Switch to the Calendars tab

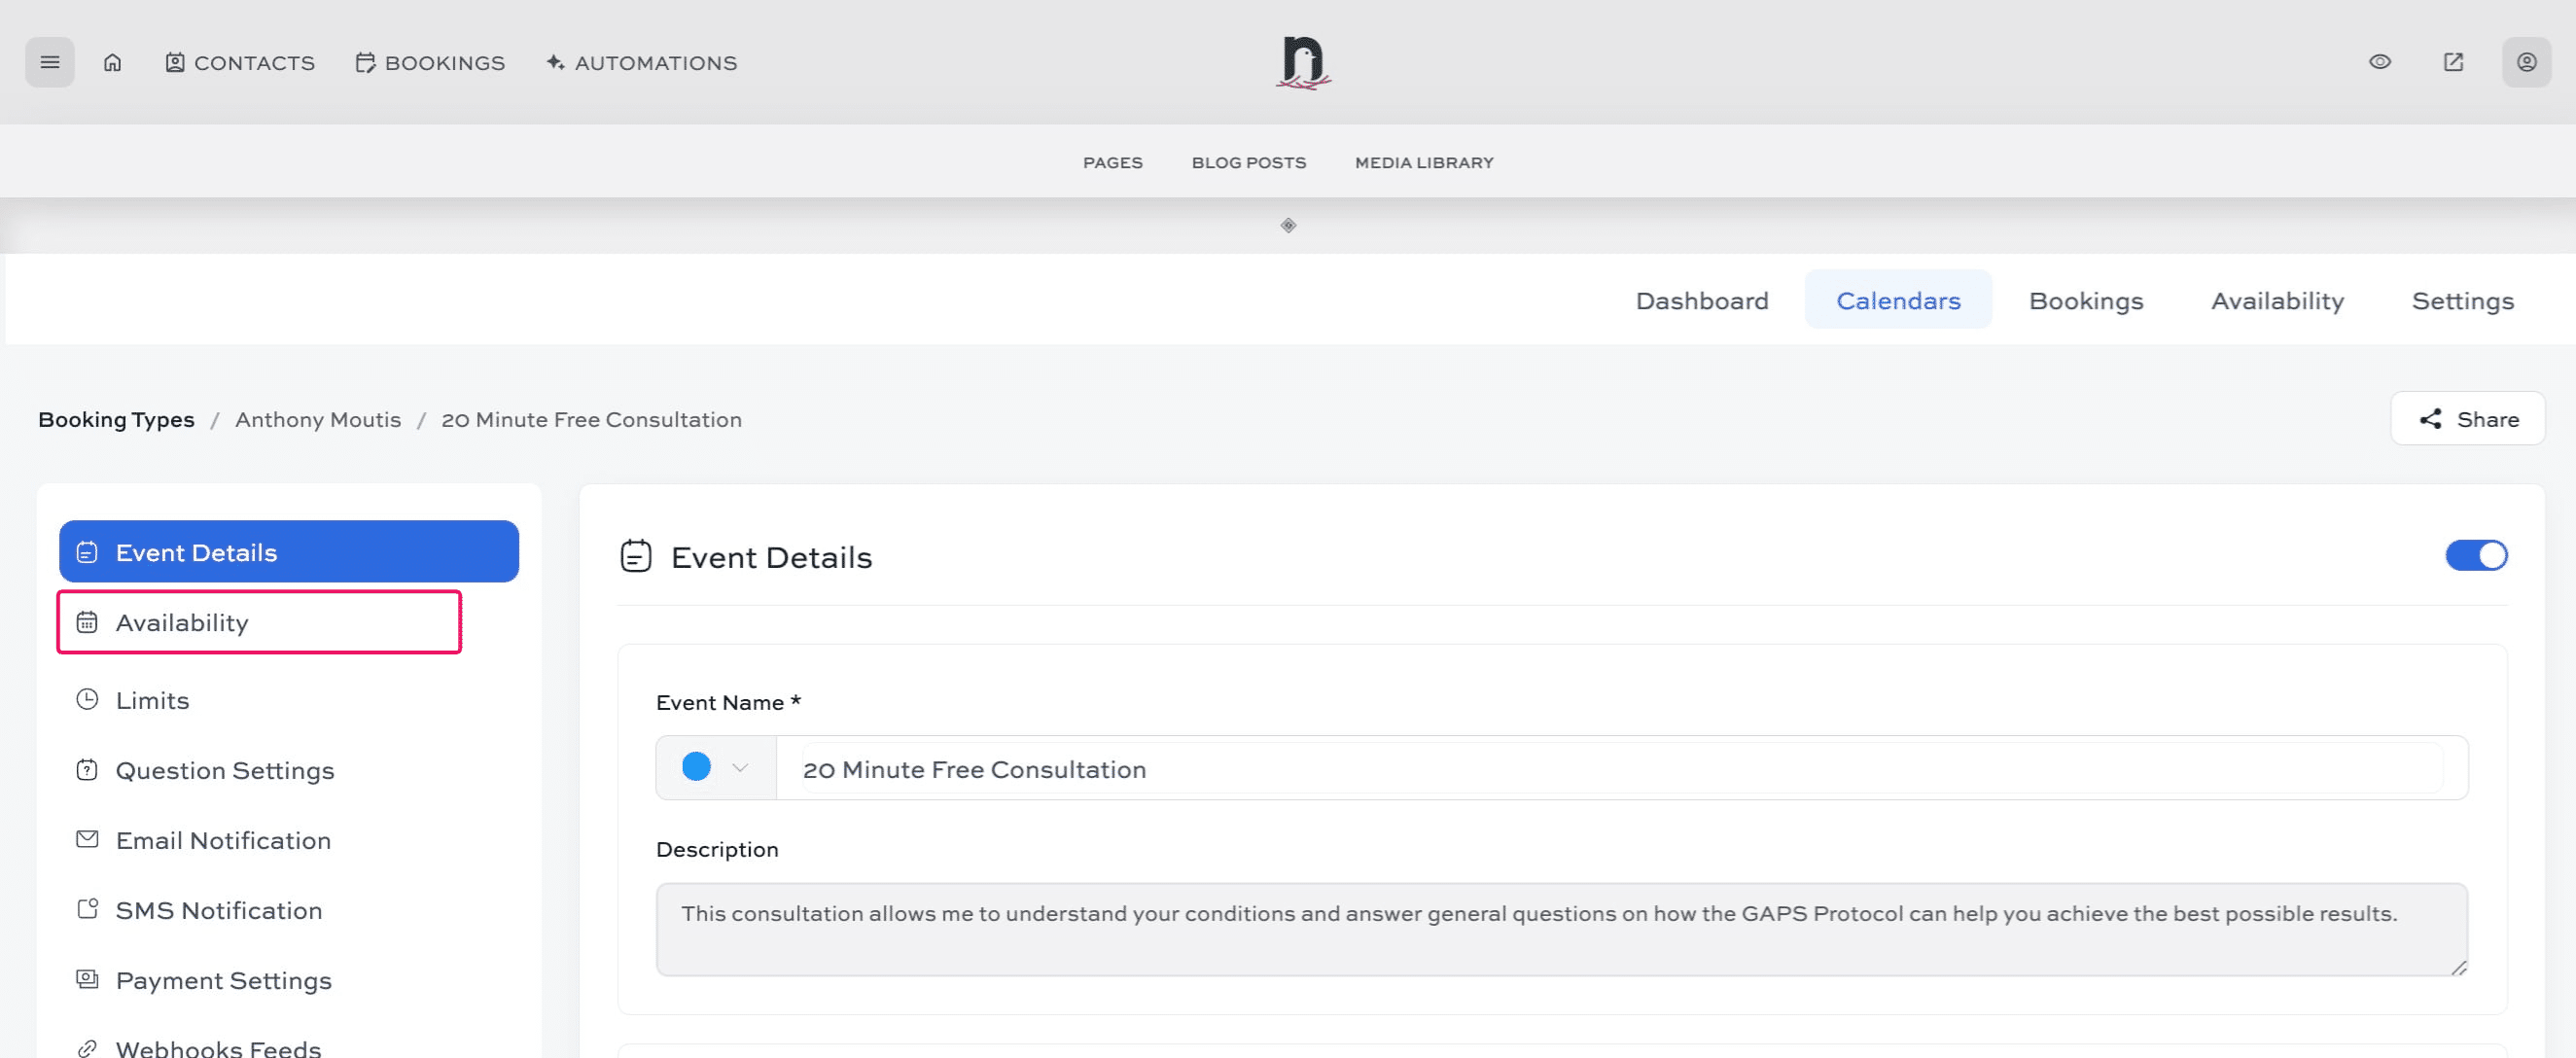point(1897,300)
